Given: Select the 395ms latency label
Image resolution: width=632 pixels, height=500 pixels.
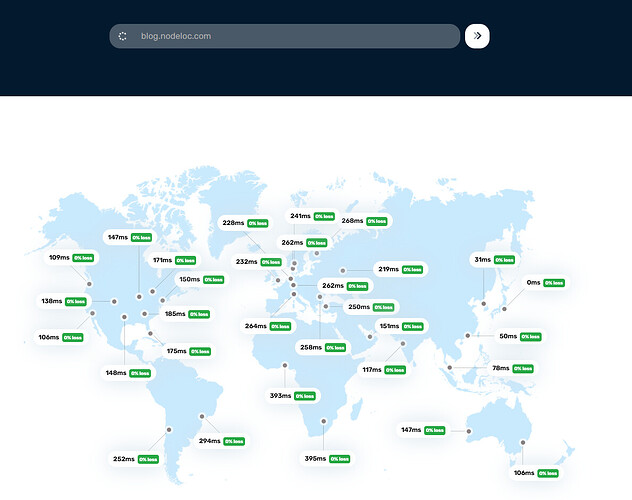Looking at the screenshot, I should click(315, 459).
